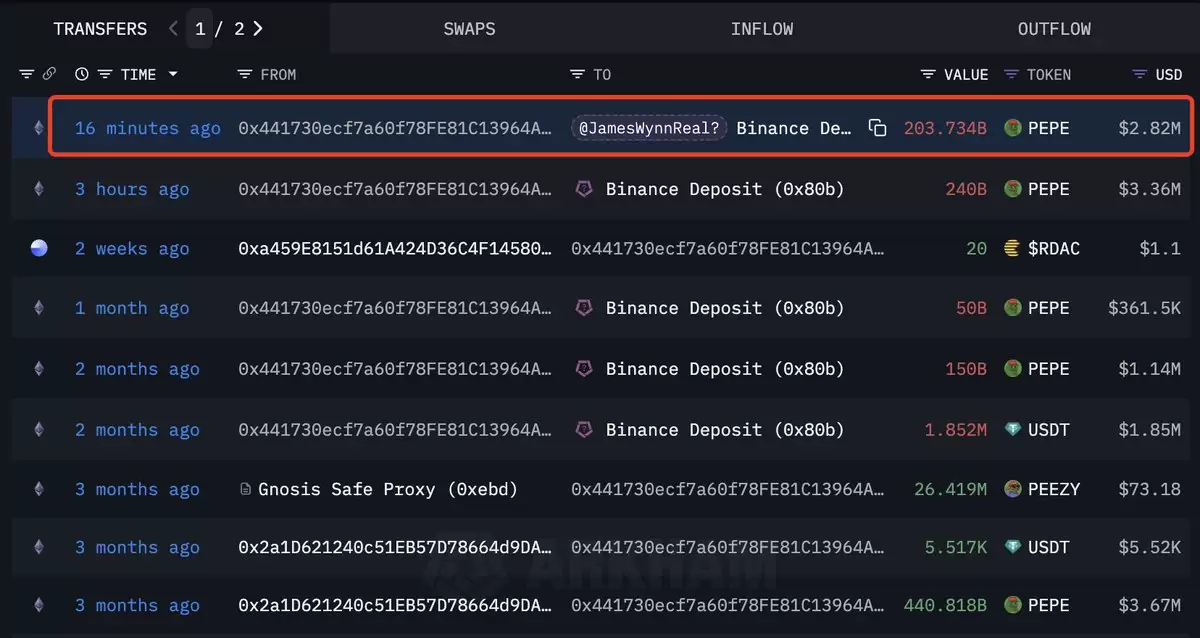Click PEPE token icon in 203.734B row

(x=1012, y=128)
